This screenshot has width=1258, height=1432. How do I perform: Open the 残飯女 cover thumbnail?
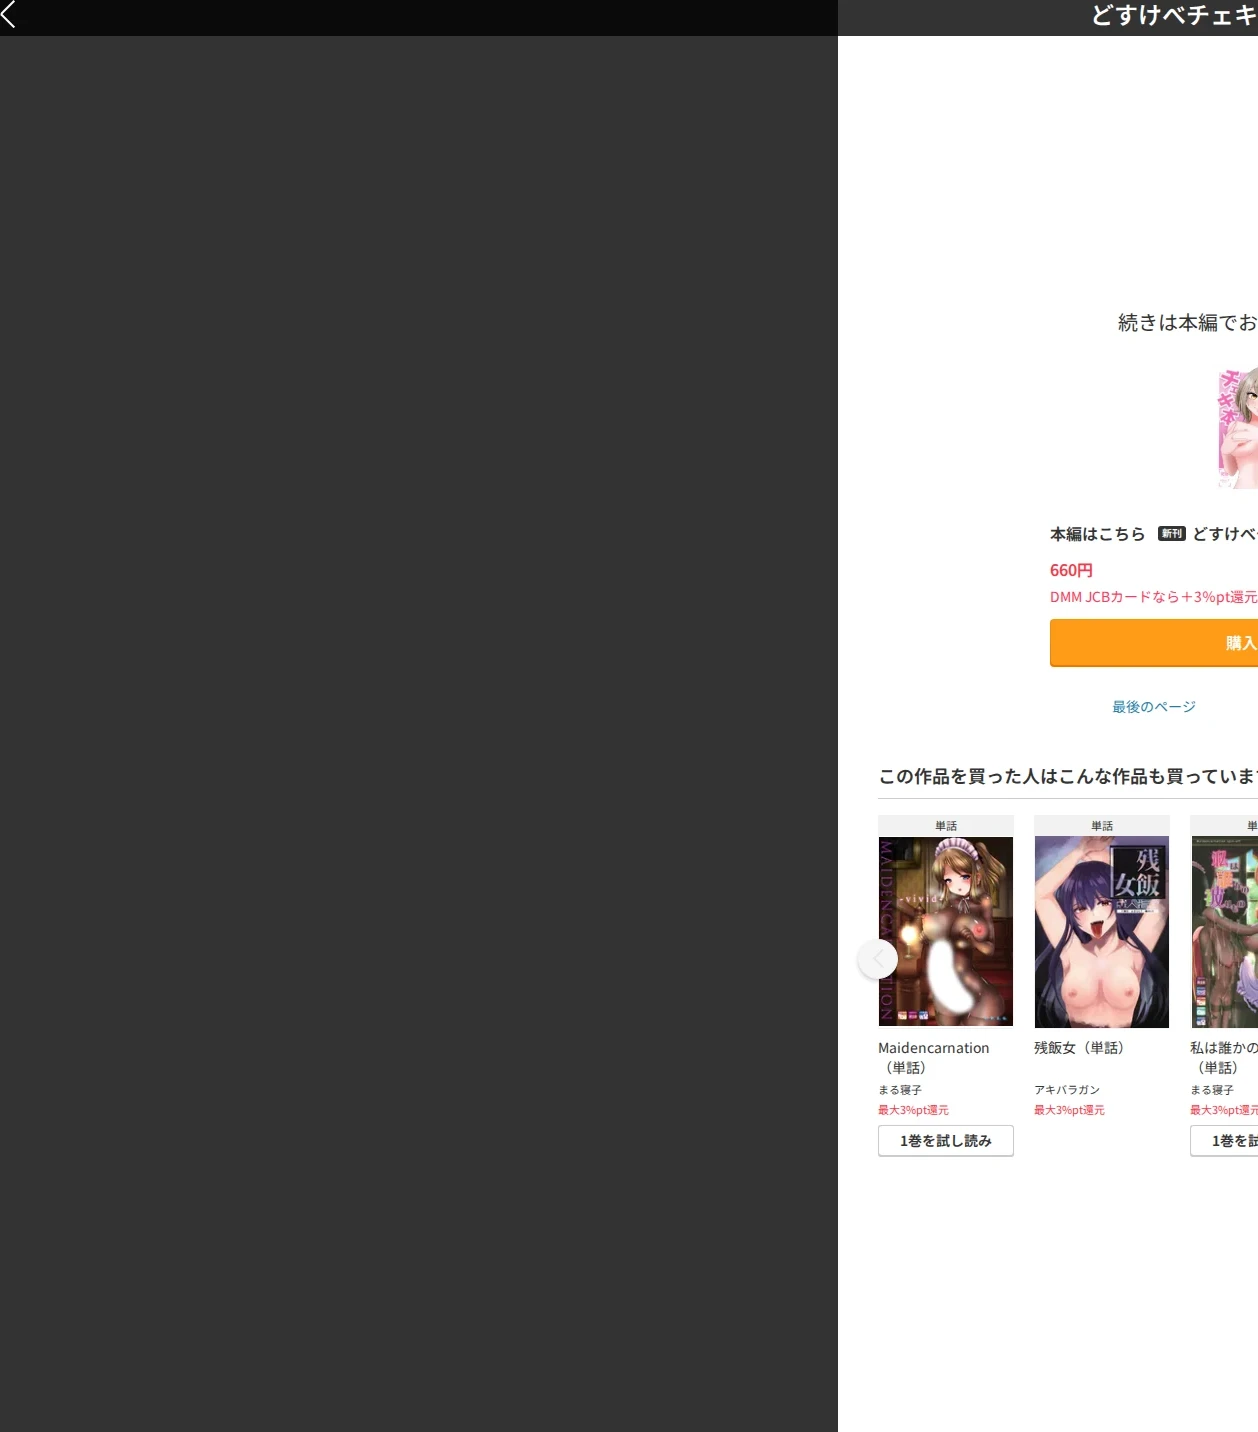[x=1102, y=932]
